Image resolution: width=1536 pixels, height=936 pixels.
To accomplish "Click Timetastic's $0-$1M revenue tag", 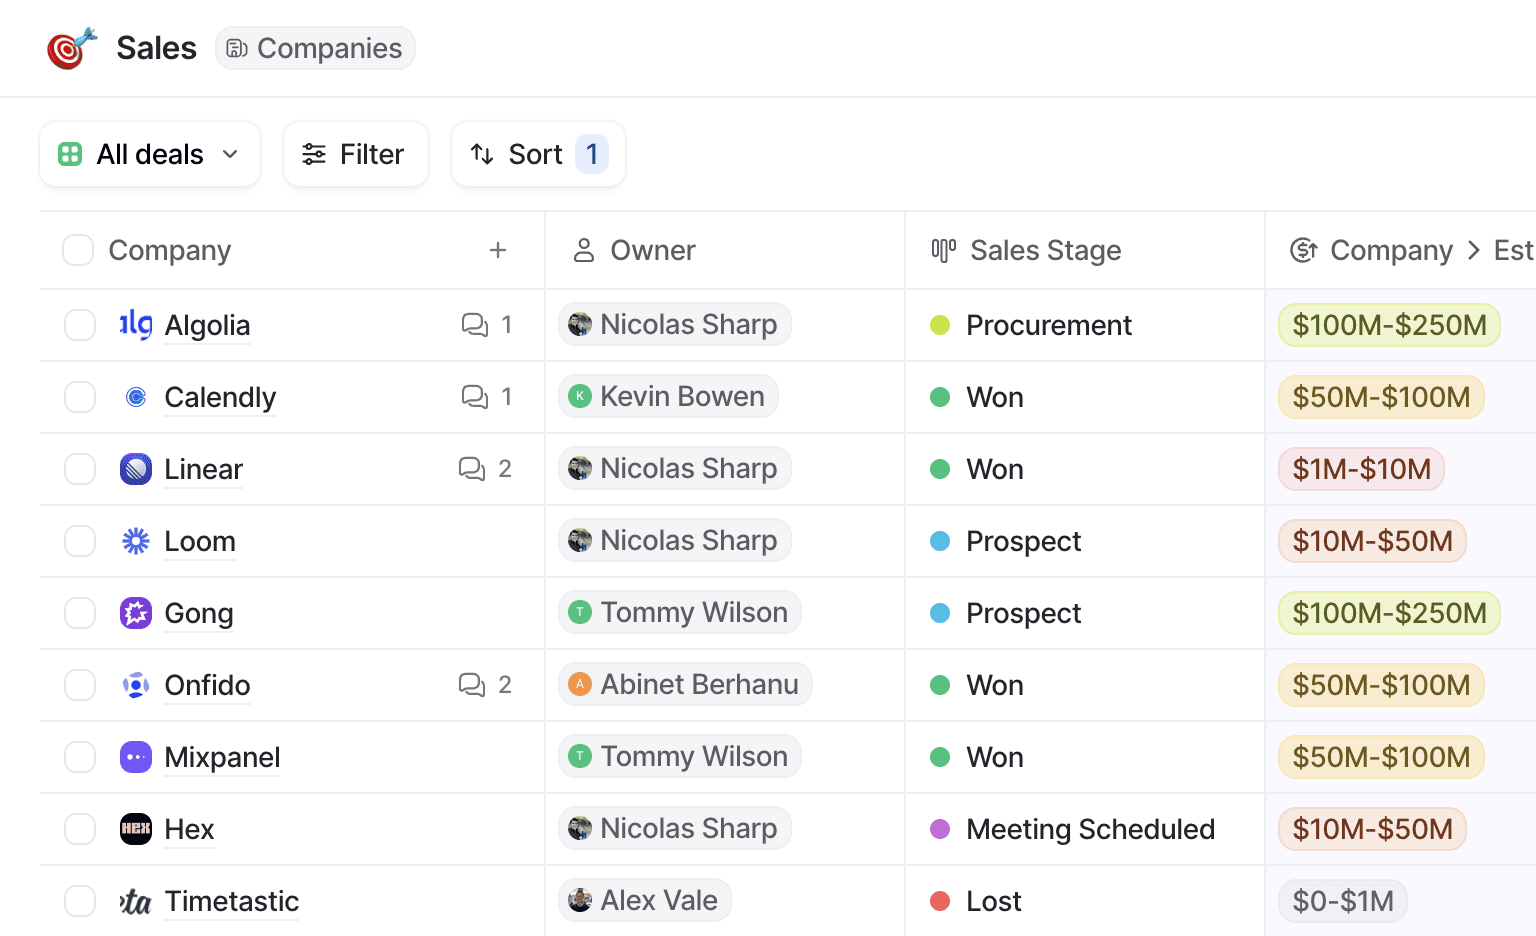I will tap(1343, 901).
